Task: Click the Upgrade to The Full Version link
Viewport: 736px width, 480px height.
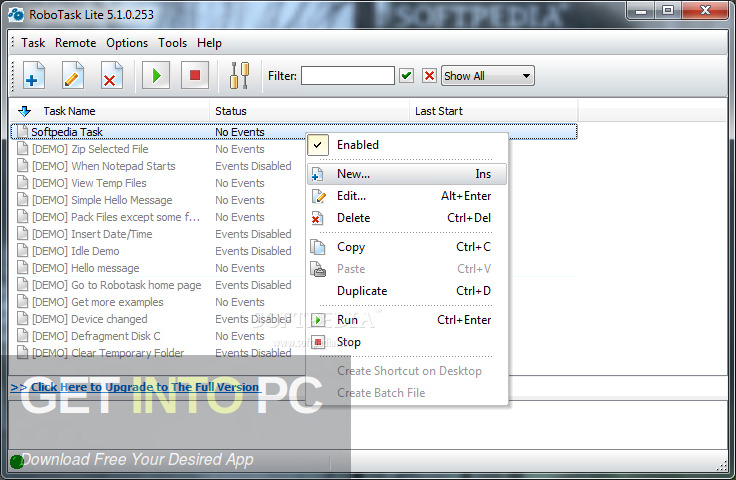Action: tap(135, 387)
